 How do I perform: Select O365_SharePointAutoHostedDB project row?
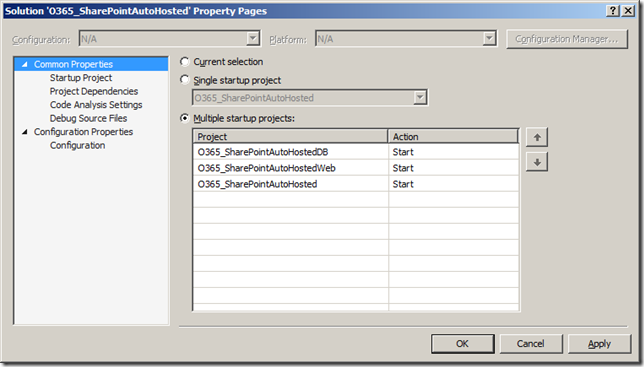click(x=290, y=152)
